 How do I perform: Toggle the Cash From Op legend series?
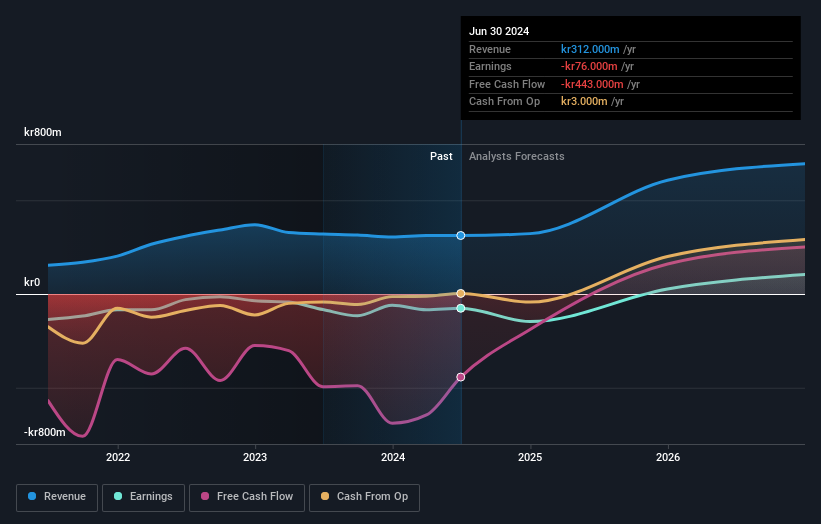click(x=364, y=497)
